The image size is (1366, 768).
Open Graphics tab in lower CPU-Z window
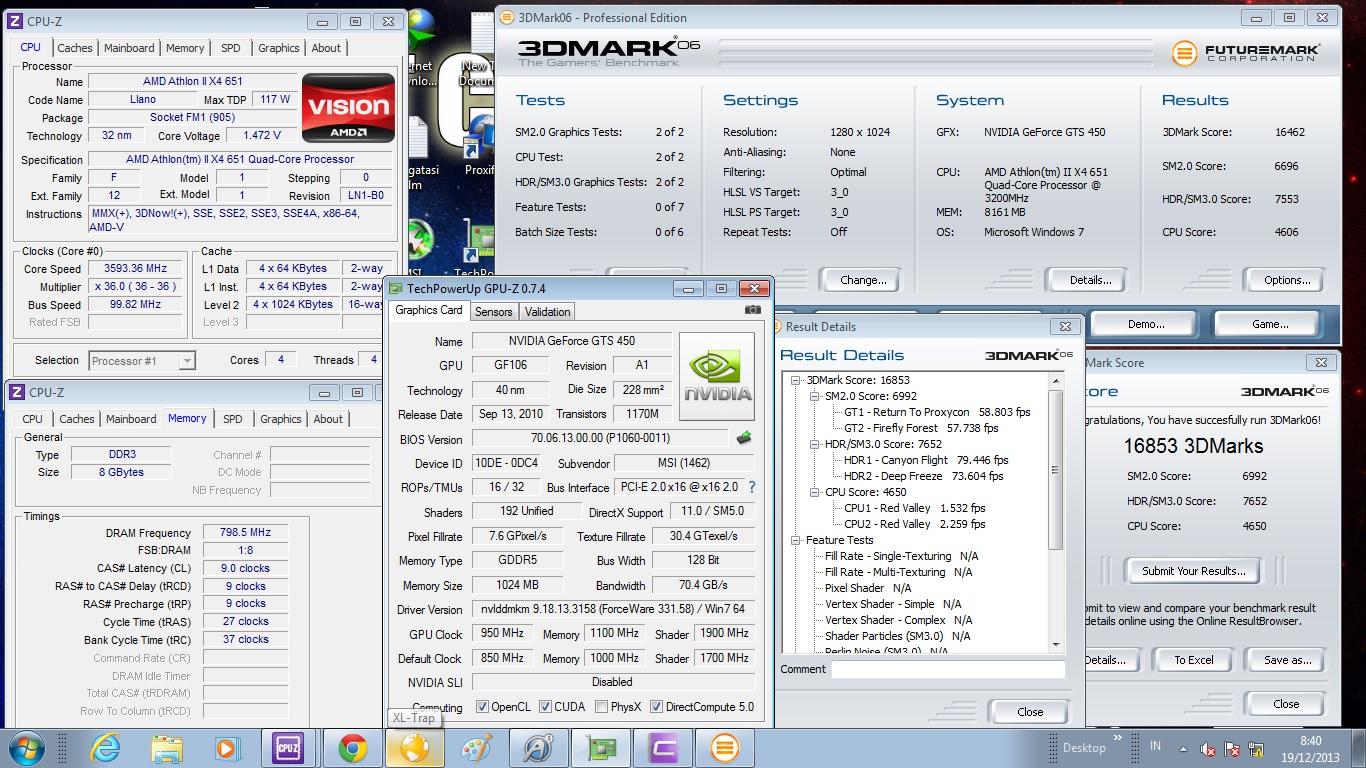point(281,419)
